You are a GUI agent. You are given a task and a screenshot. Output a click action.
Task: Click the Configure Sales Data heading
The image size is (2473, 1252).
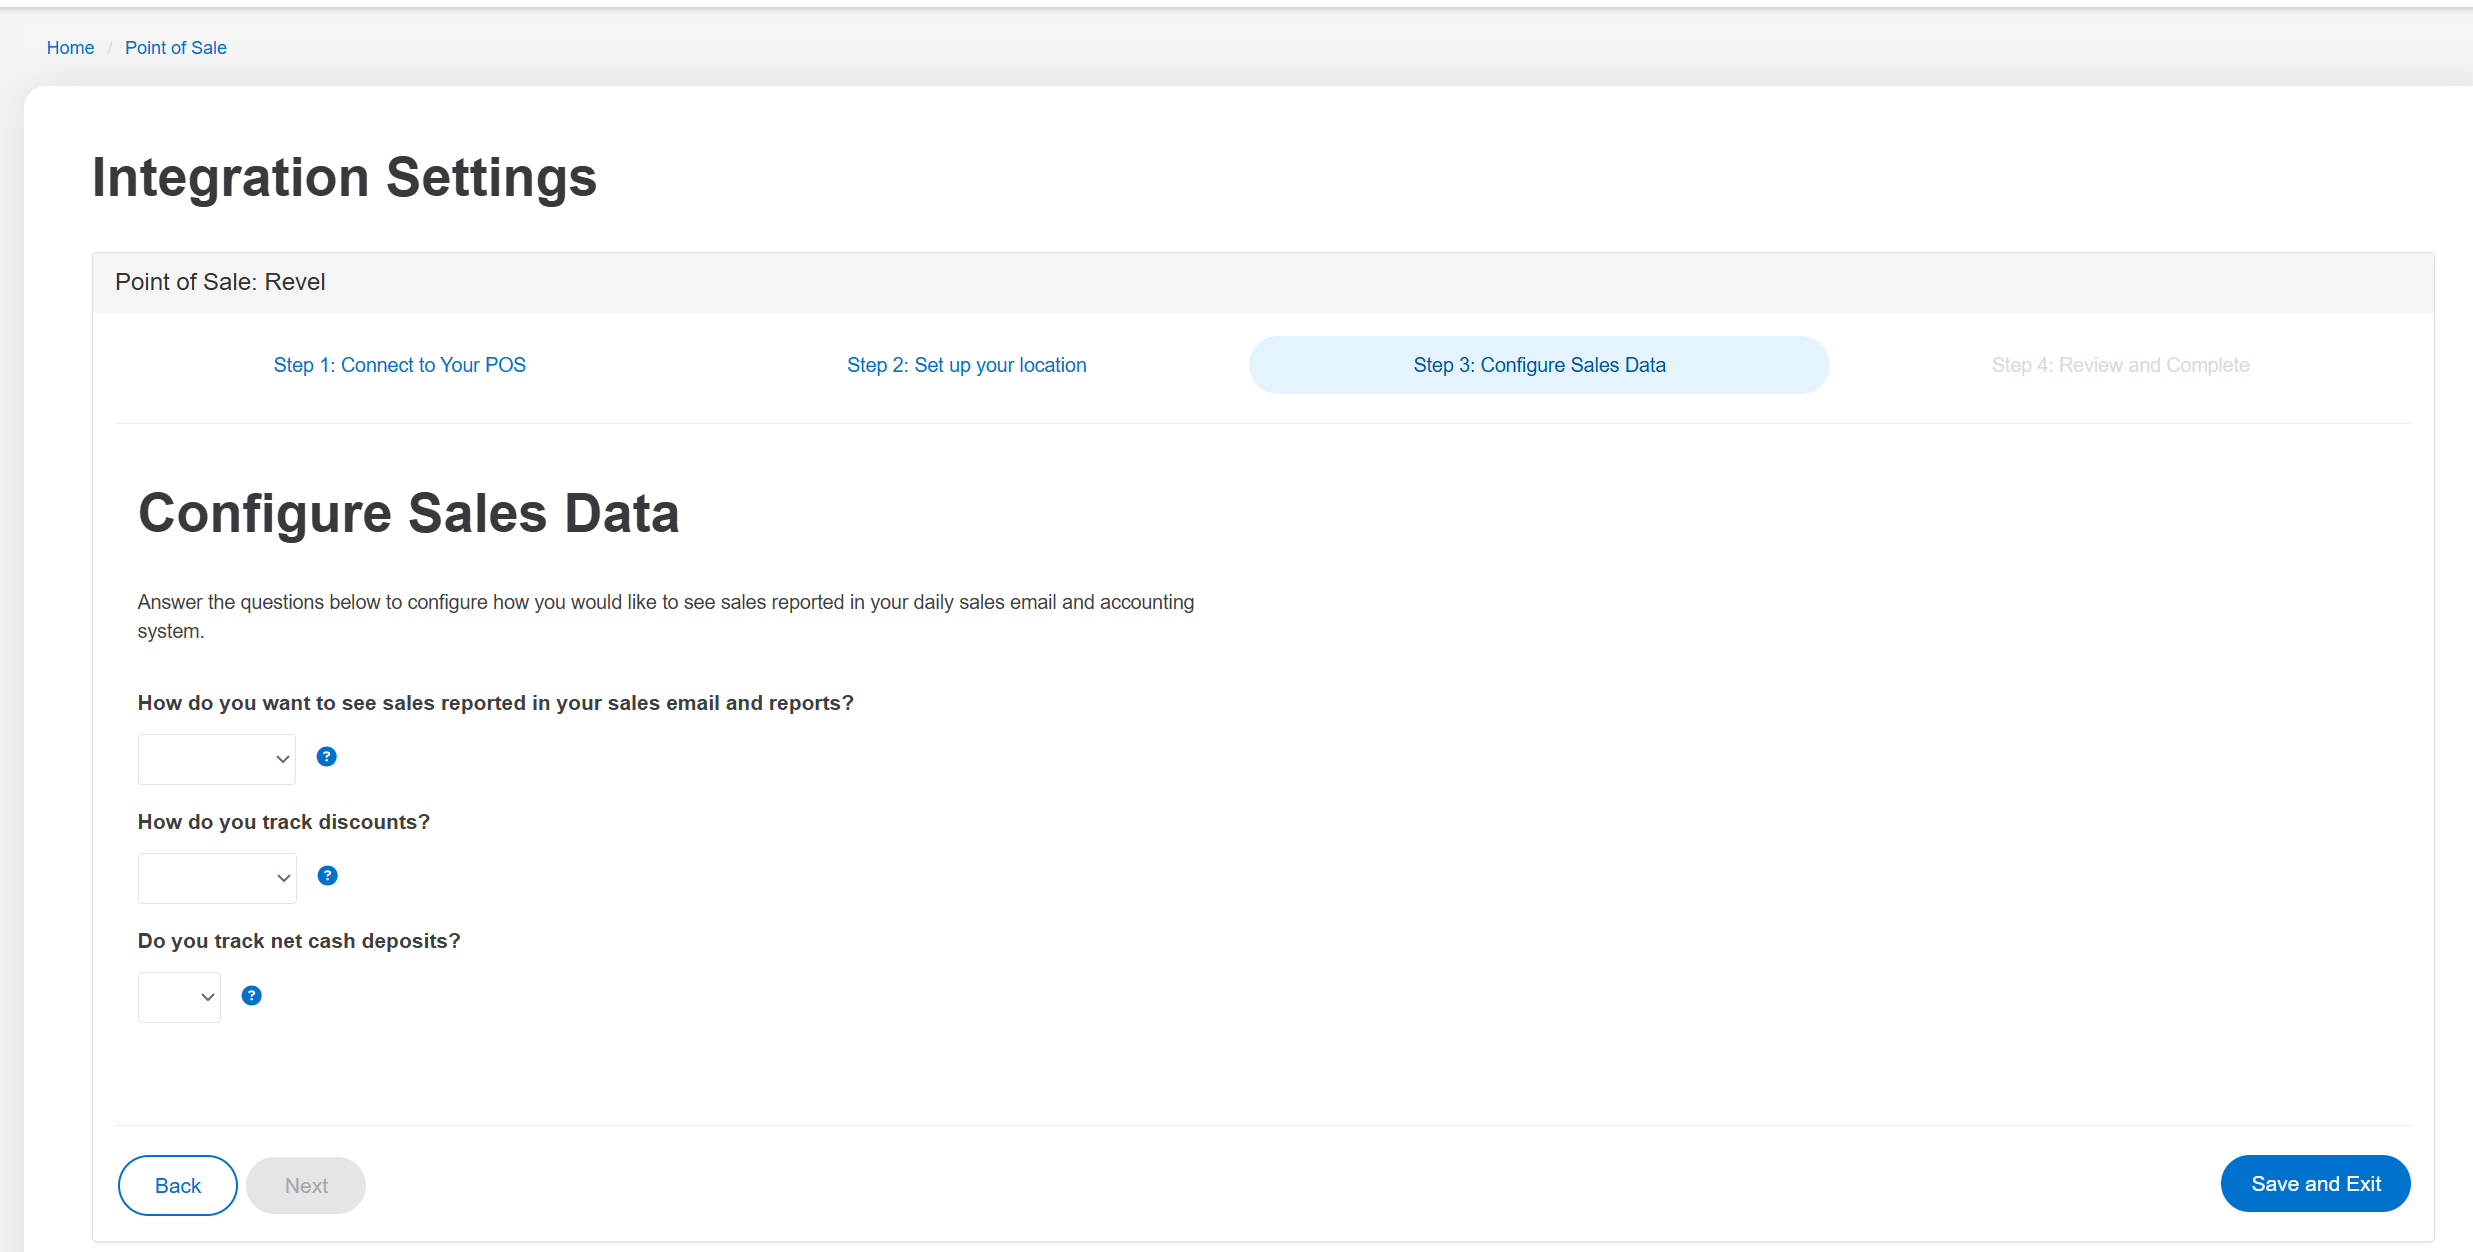tap(409, 513)
